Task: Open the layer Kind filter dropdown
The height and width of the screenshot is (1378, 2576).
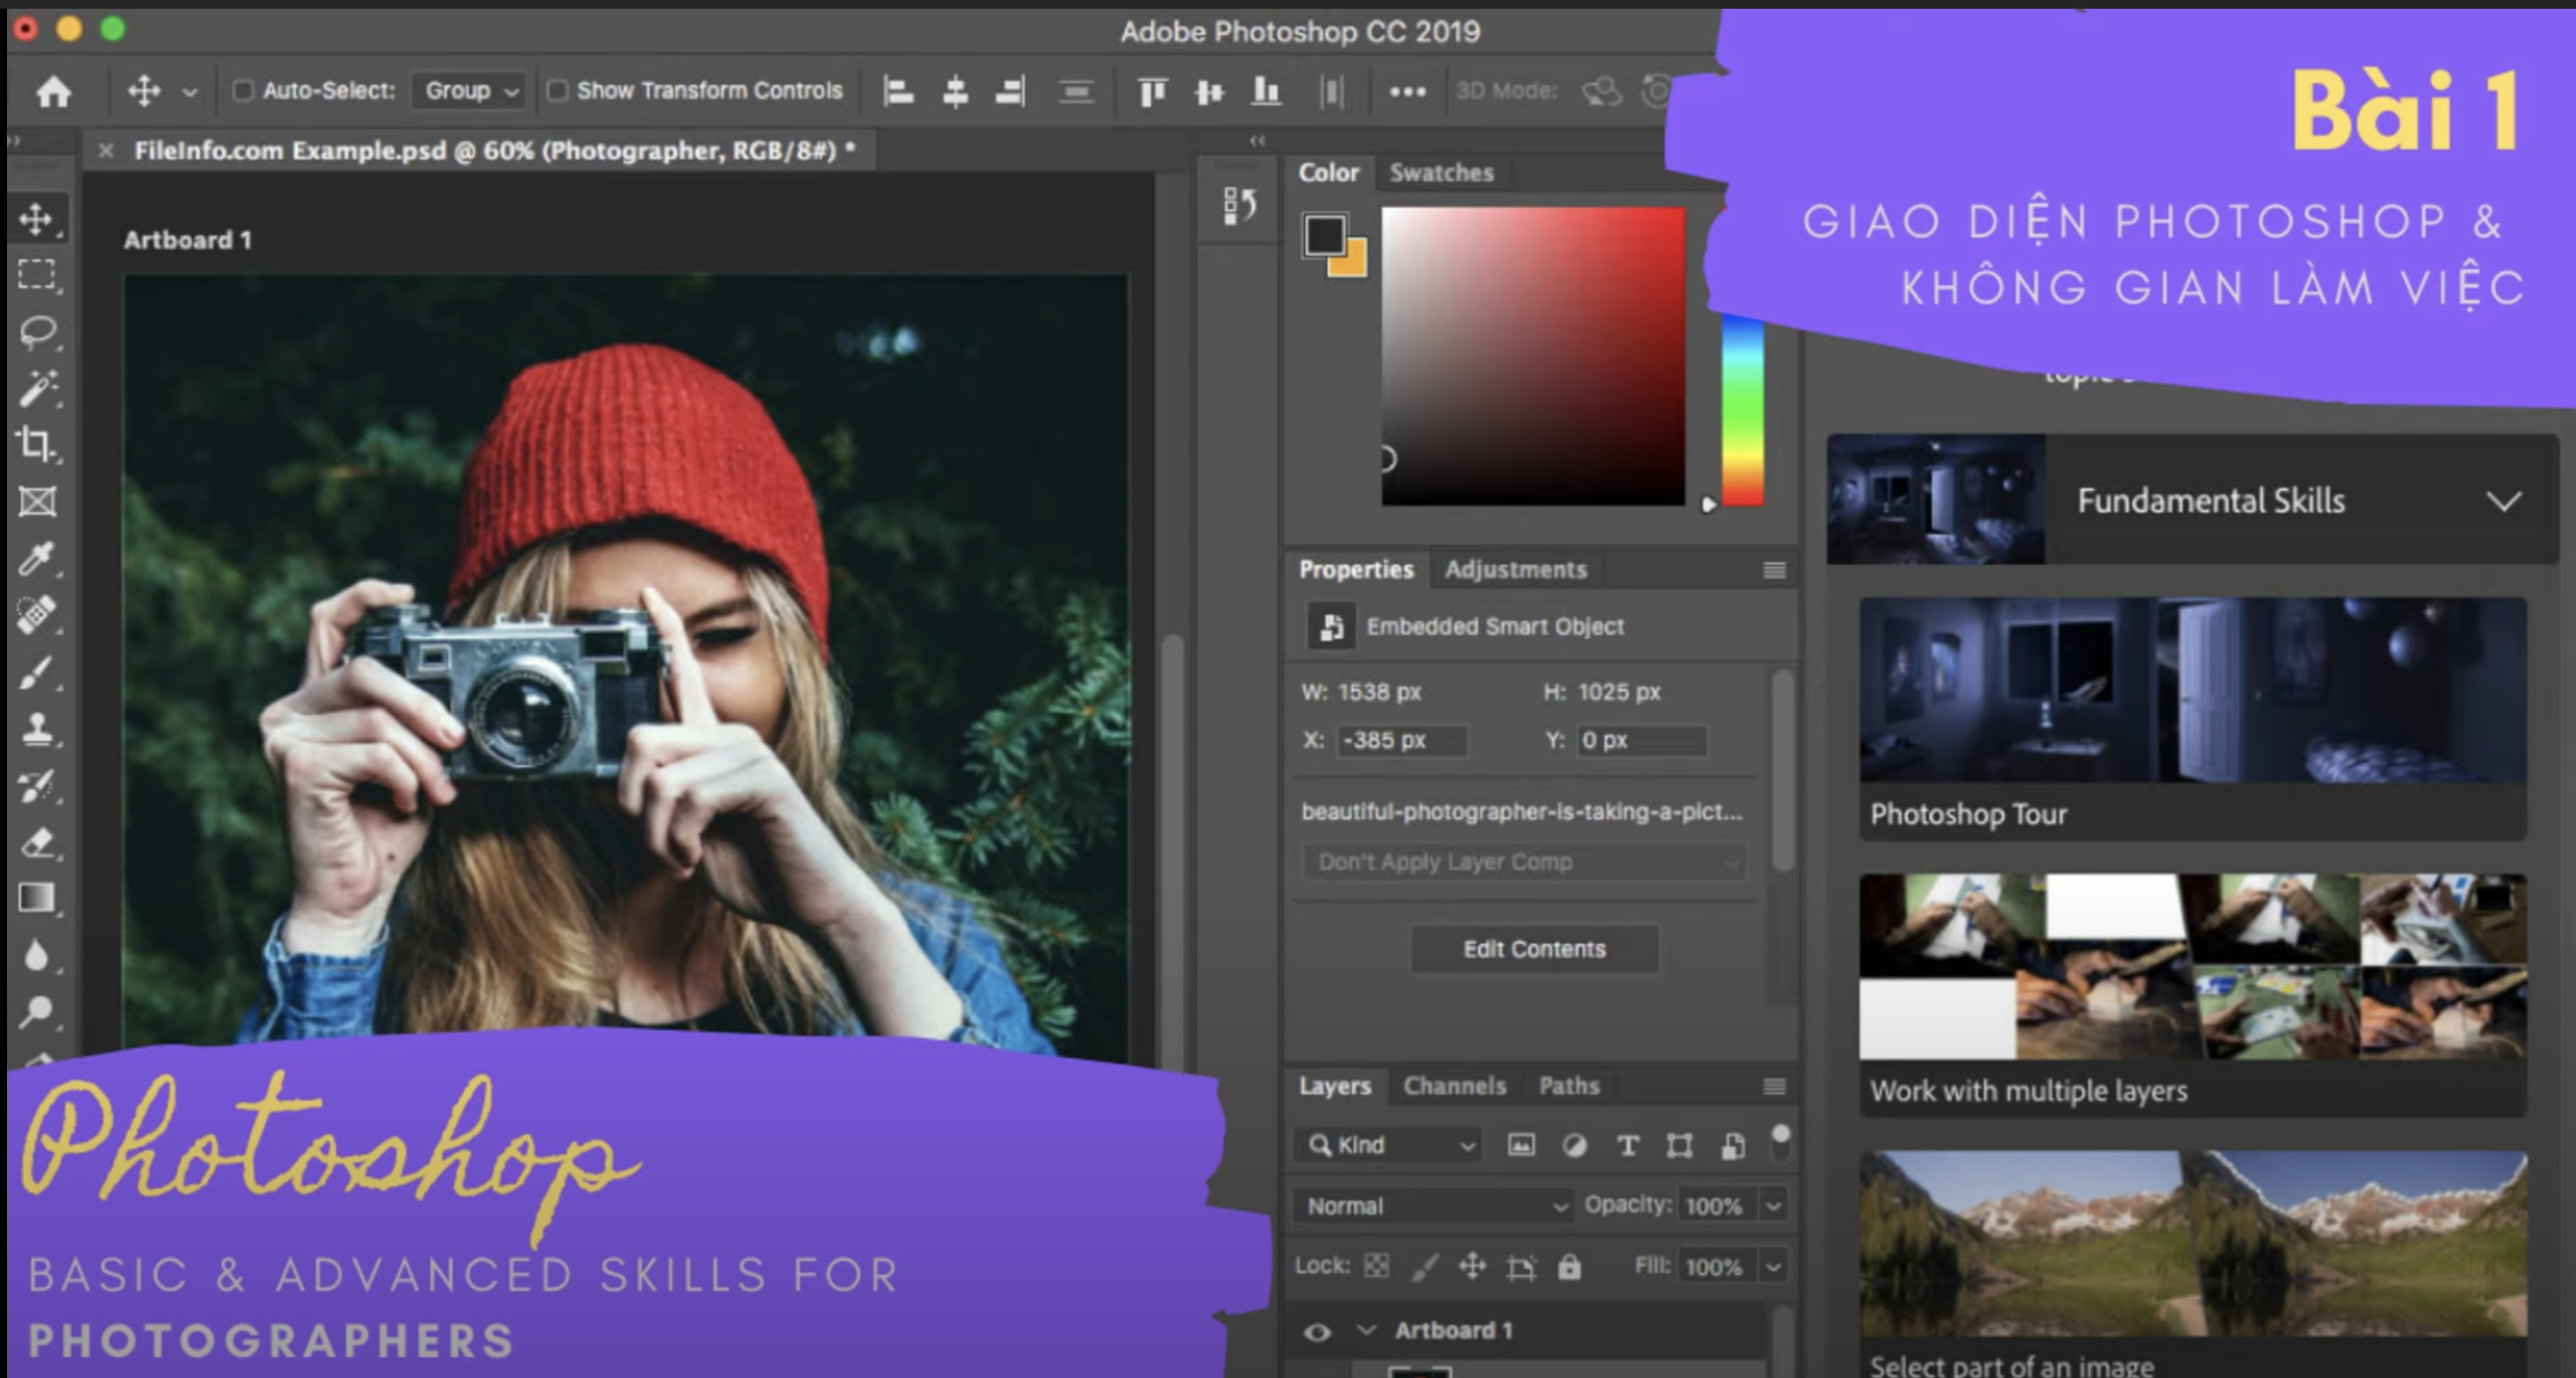Action: (x=1391, y=1145)
